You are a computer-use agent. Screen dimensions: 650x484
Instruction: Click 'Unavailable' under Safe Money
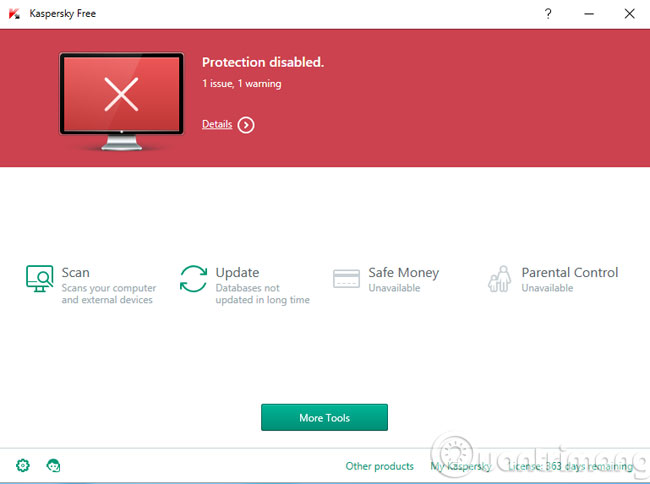(x=394, y=288)
